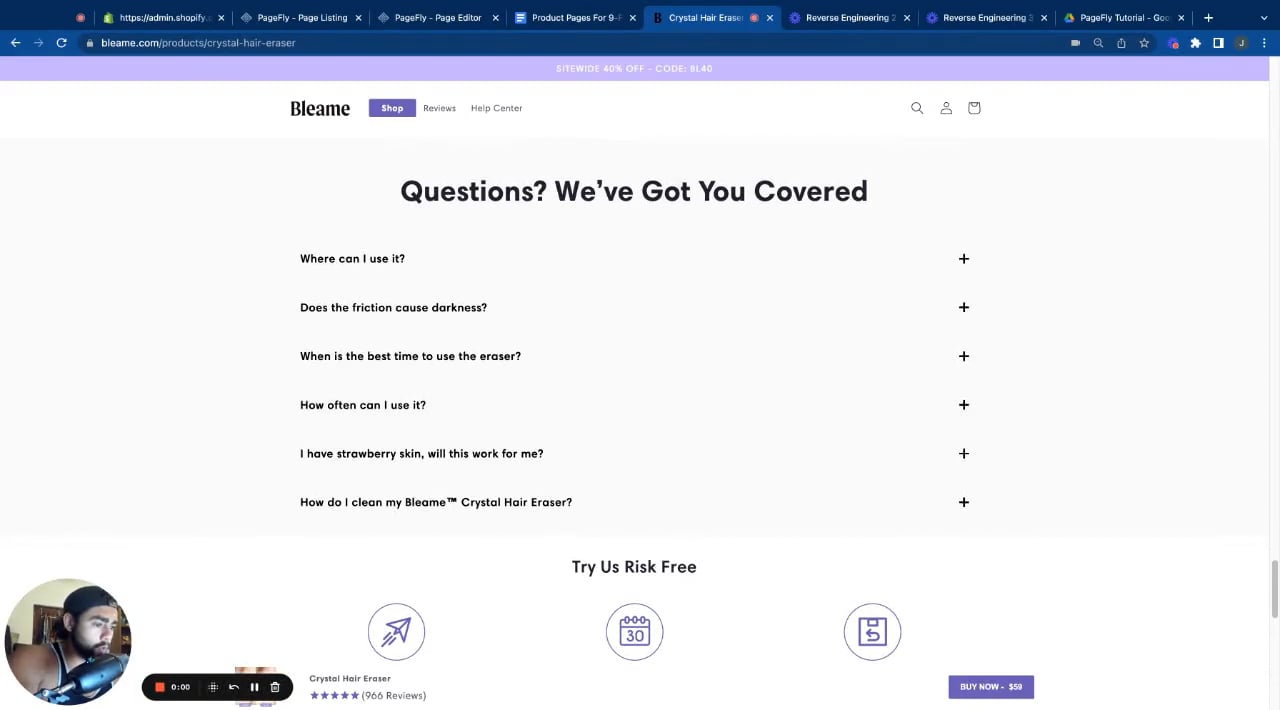Switch to the Product Pages For 9-F tab
The height and width of the screenshot is (710, 1280).
[575, 18]
